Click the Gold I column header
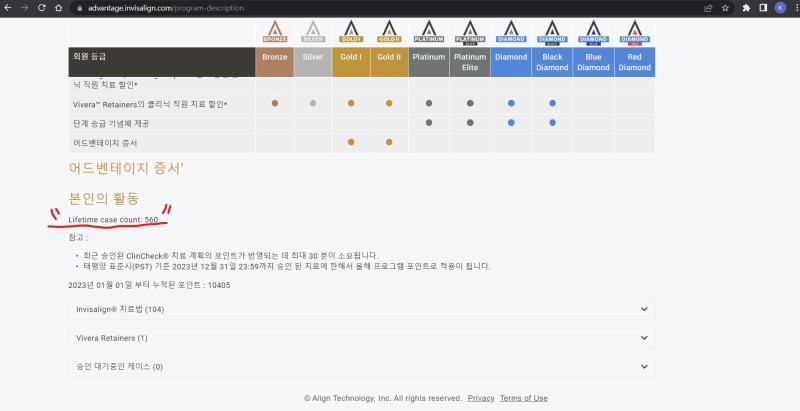800x411 pixels. pyautogui.click(x=351, y=62)
